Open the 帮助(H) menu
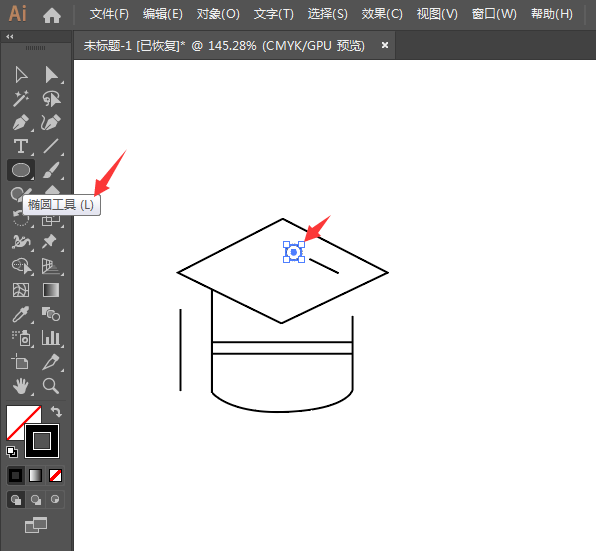The width and height of the screenshot is (596, 551). coord(552,14)
